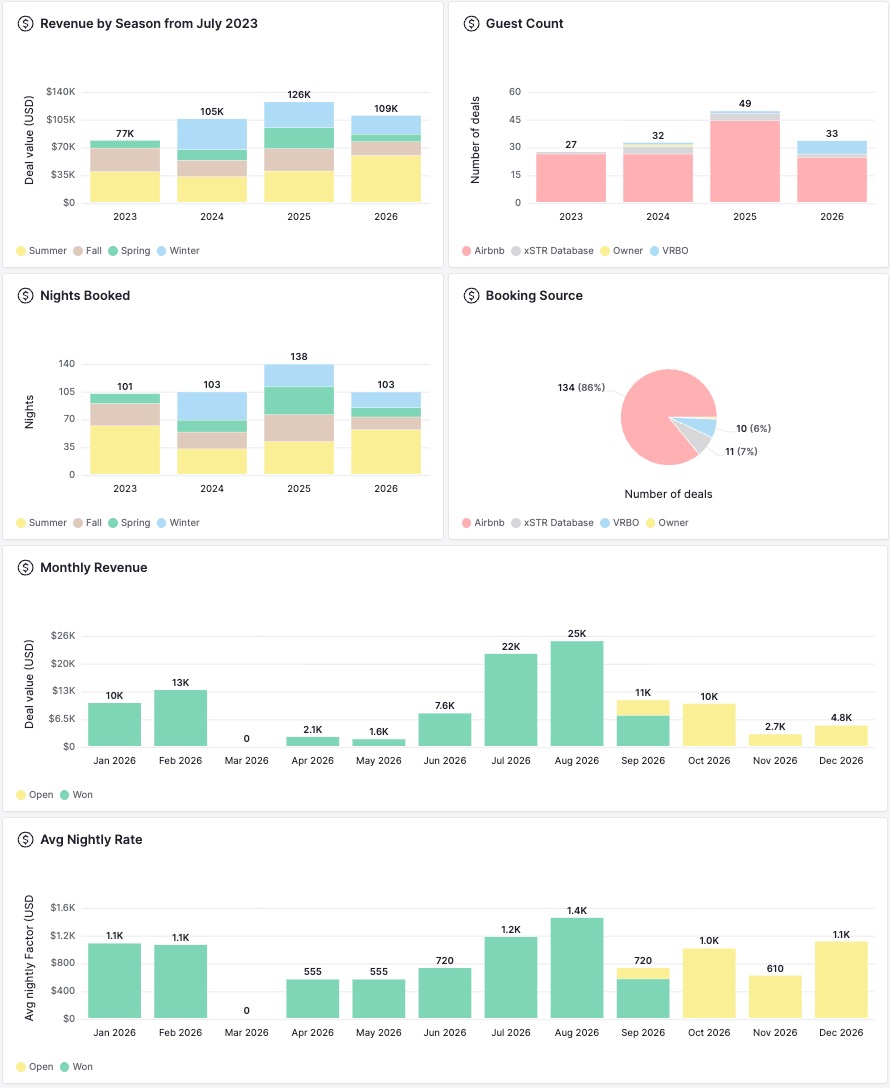Hide Owner series in Guest Count legend
Image resolution: width=890 pixels, height=1088 pixels.
622,250
